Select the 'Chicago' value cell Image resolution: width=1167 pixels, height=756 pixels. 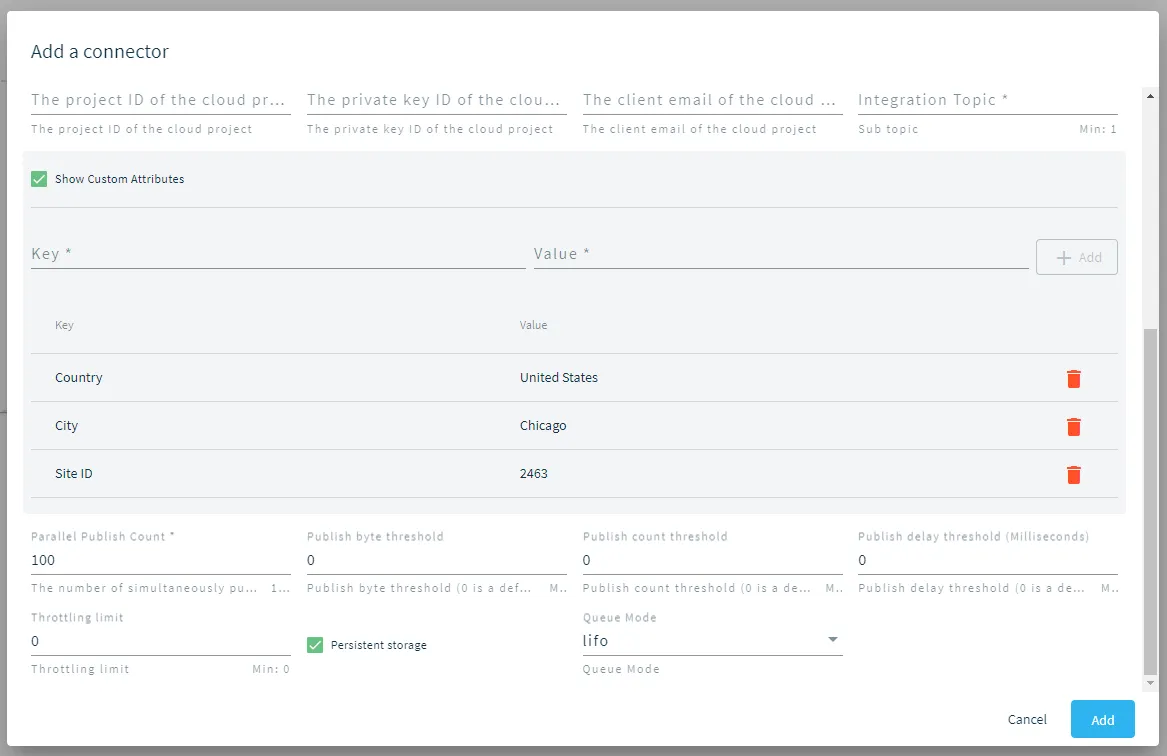coord(543,426)
